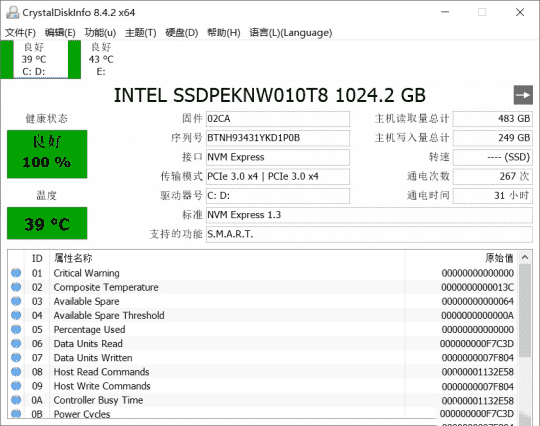Click status circle for Data Units Written row
This screenshot has width=540, height=426.
point(16,357)
